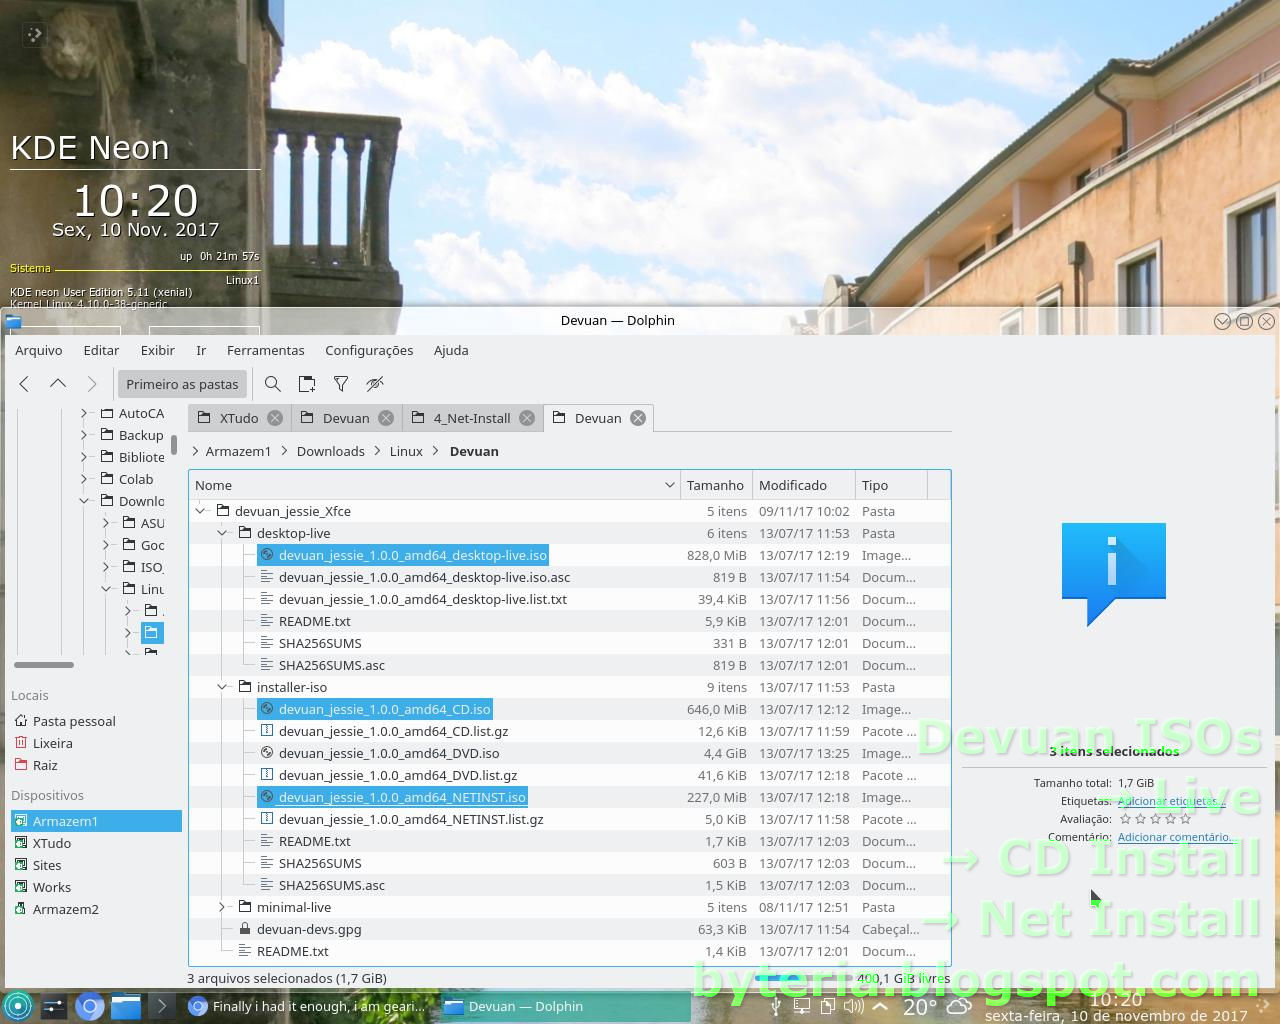Switch to the 4_Net-Install tab
The height and width of the screenshot is (1024, 1280).
(x=472, y=418)
